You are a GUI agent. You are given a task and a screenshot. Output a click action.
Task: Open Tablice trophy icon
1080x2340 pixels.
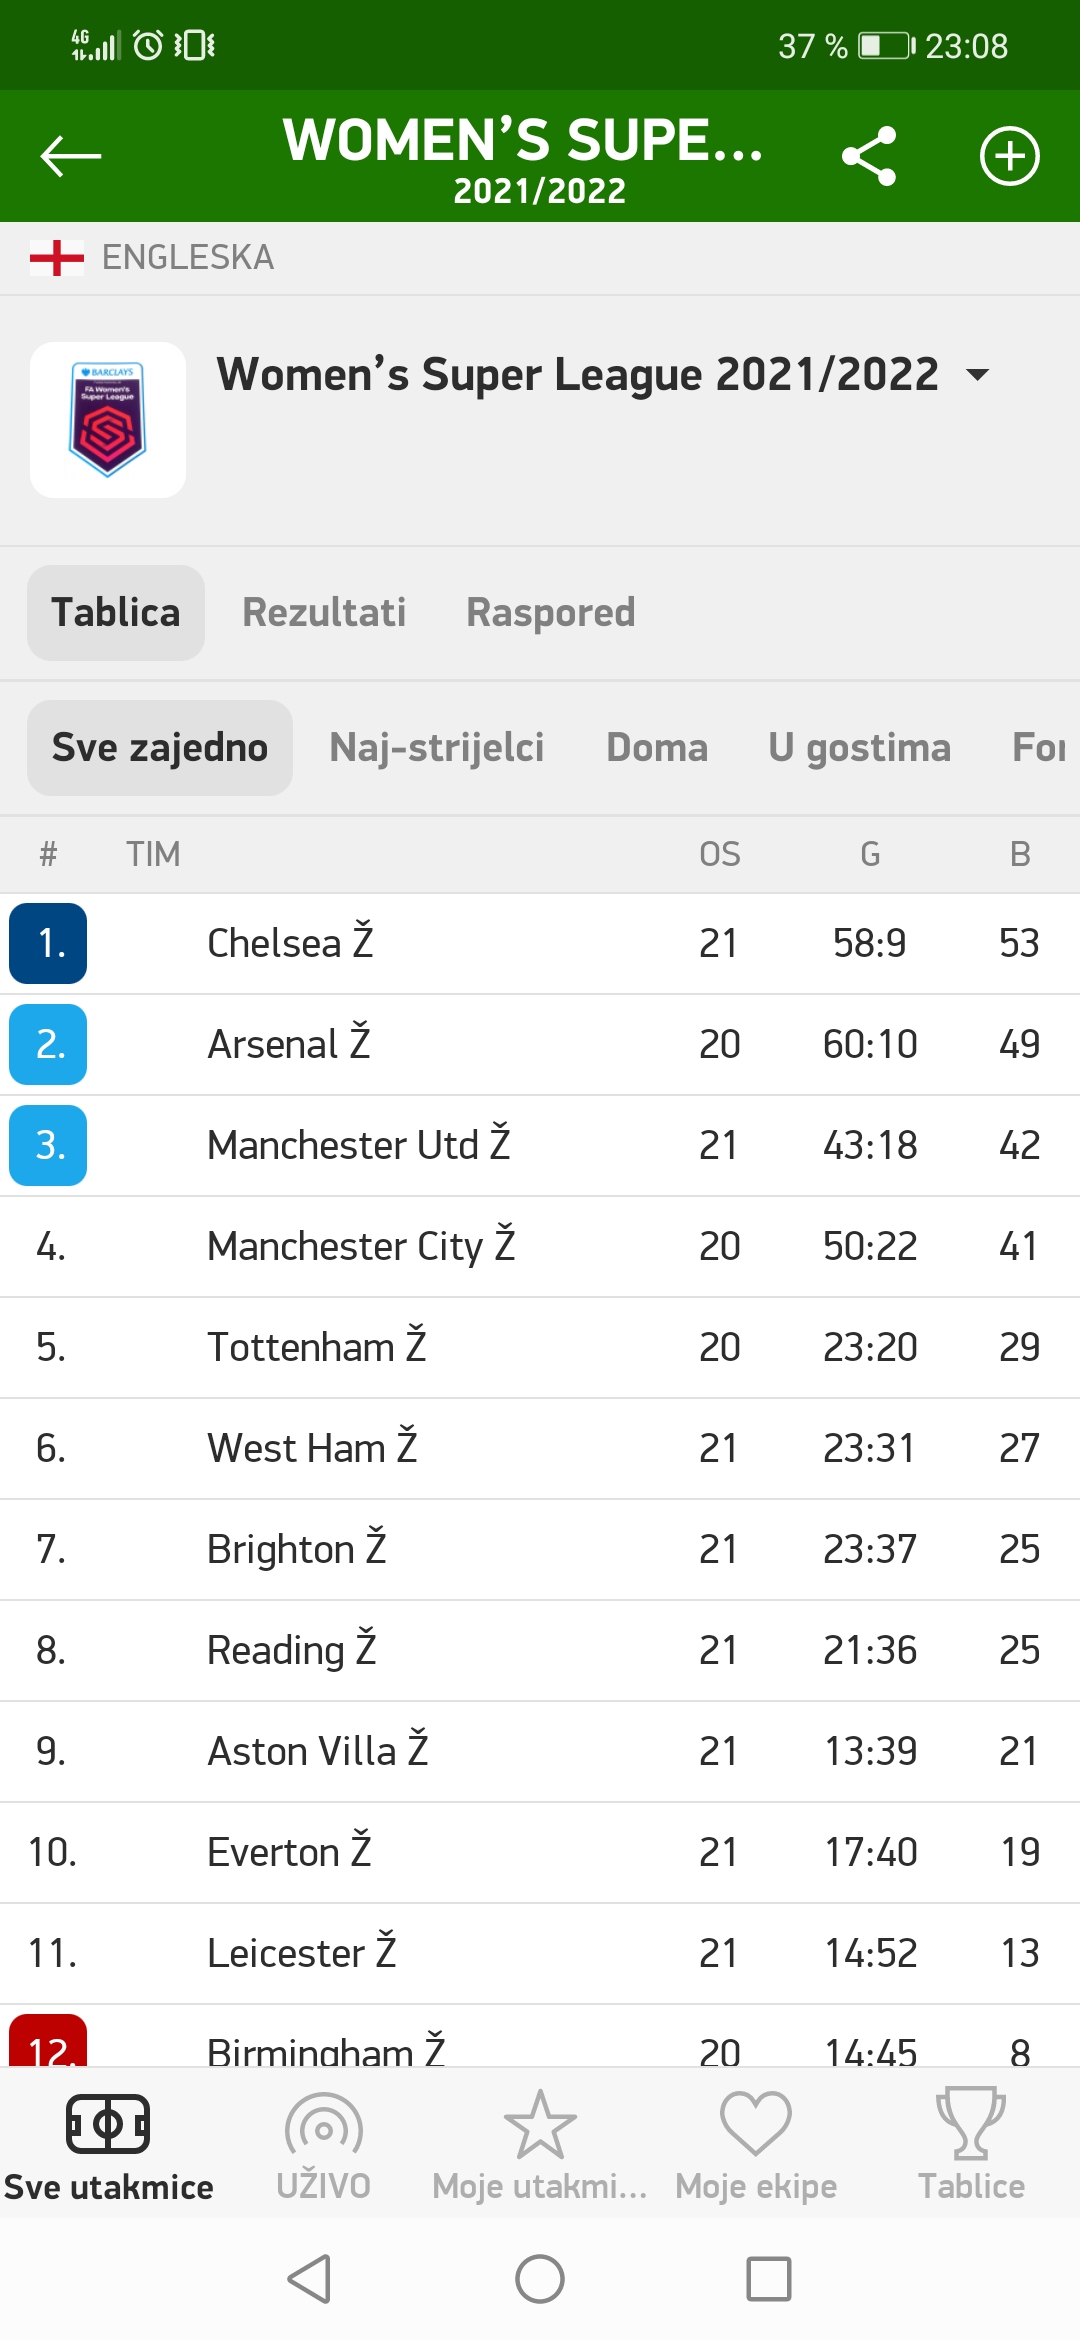coord(971,2123)
